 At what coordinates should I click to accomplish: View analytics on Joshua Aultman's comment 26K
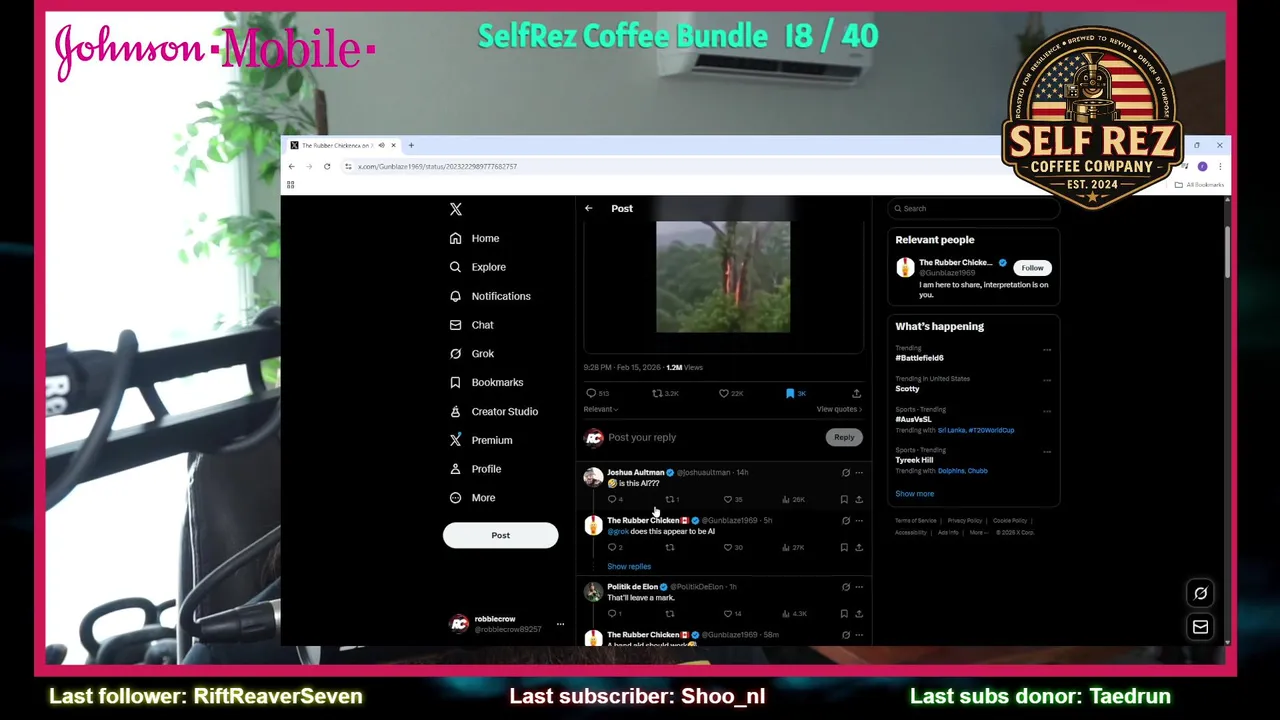pyautogui.click(x=794, y=499)
